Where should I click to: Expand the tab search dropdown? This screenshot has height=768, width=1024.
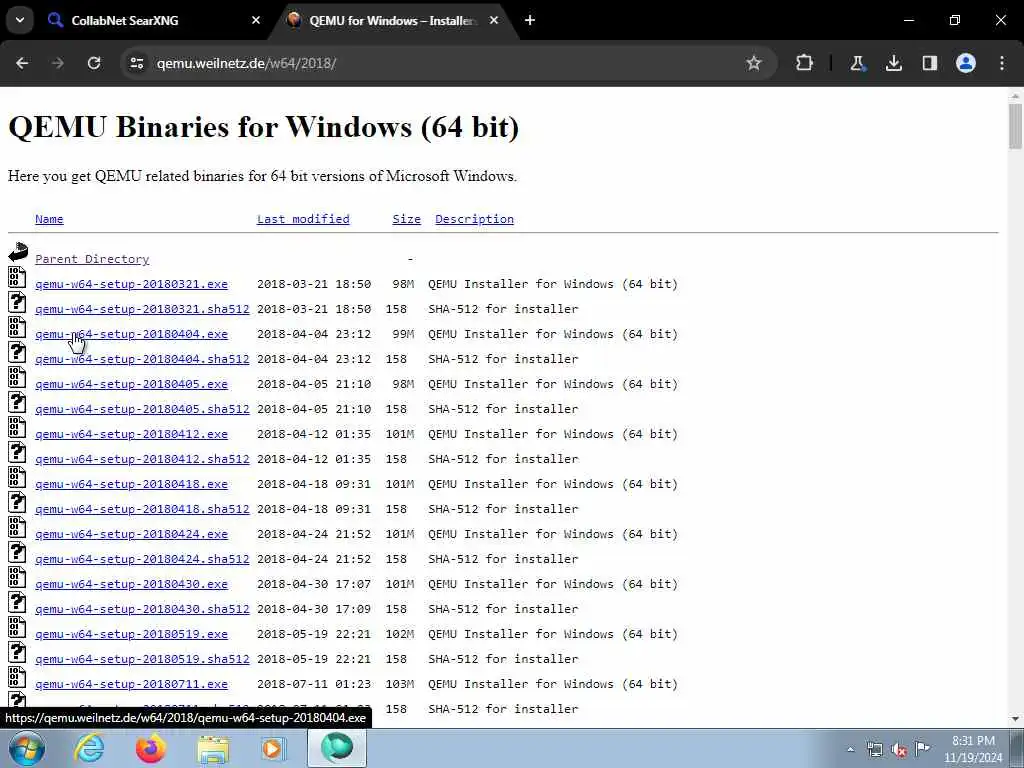click(20, 20)
